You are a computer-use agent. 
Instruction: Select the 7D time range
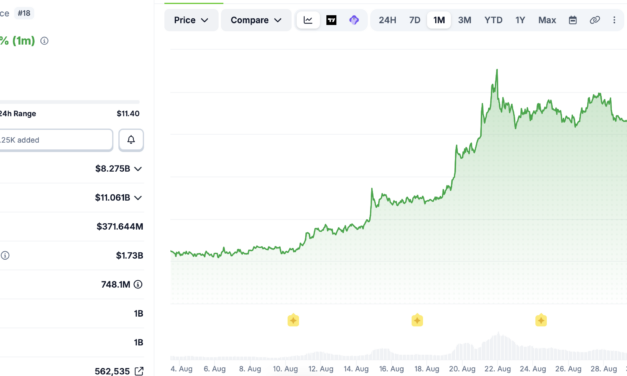(x=415, y=20)
